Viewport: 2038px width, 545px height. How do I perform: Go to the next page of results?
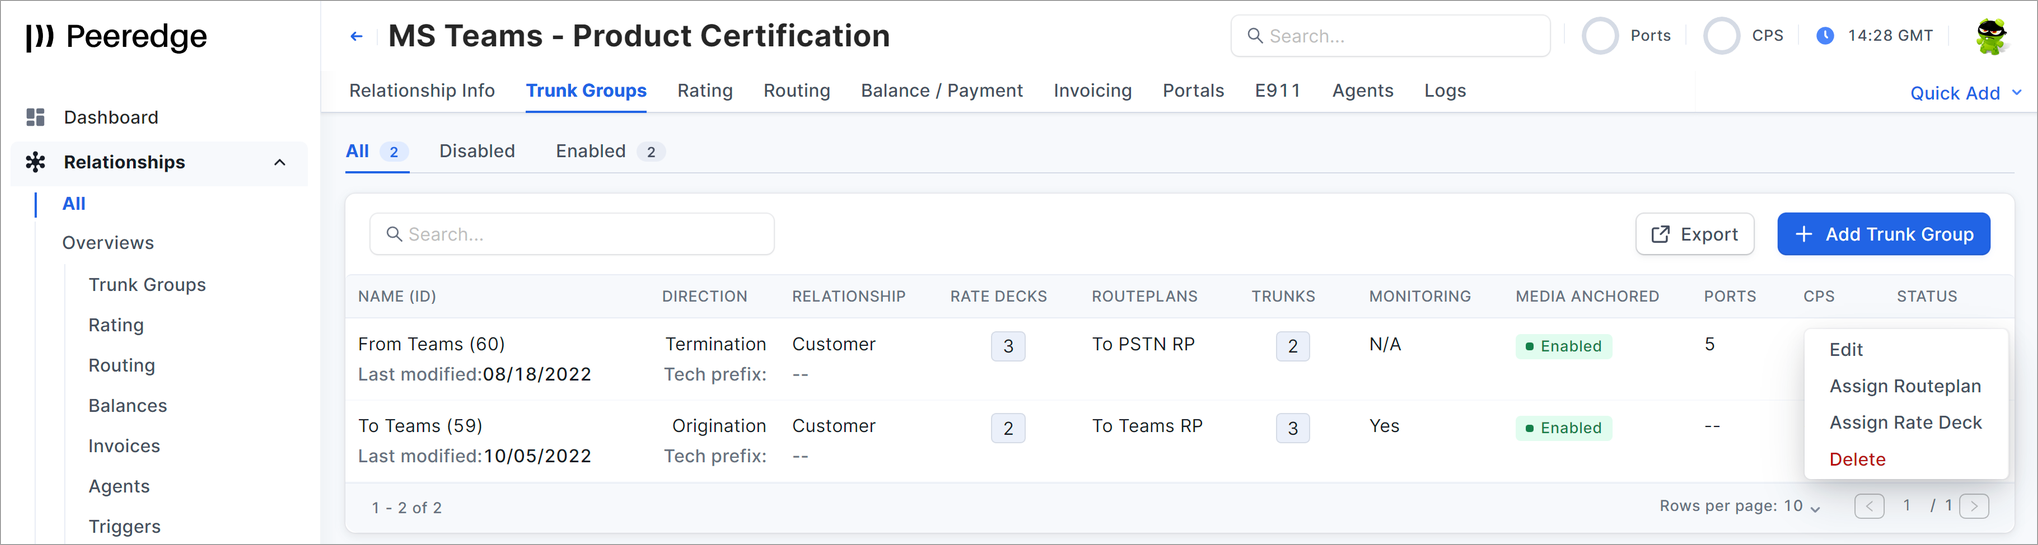click(1974, 506)
